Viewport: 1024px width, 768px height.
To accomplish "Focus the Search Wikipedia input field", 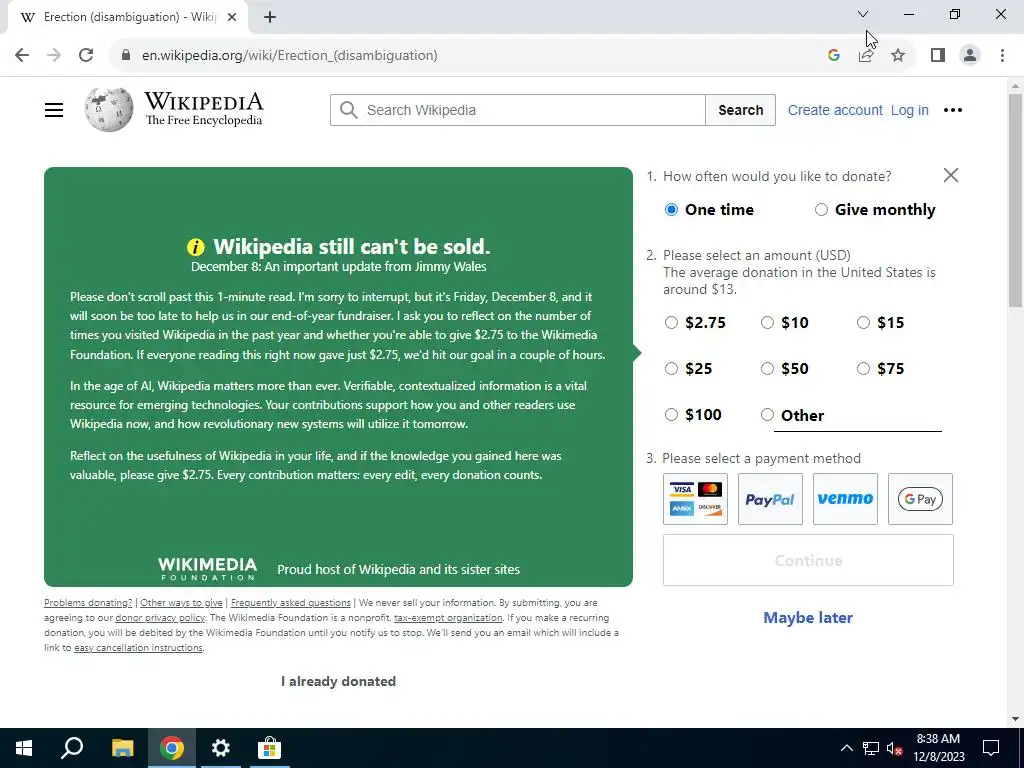I will click(518, 110).
